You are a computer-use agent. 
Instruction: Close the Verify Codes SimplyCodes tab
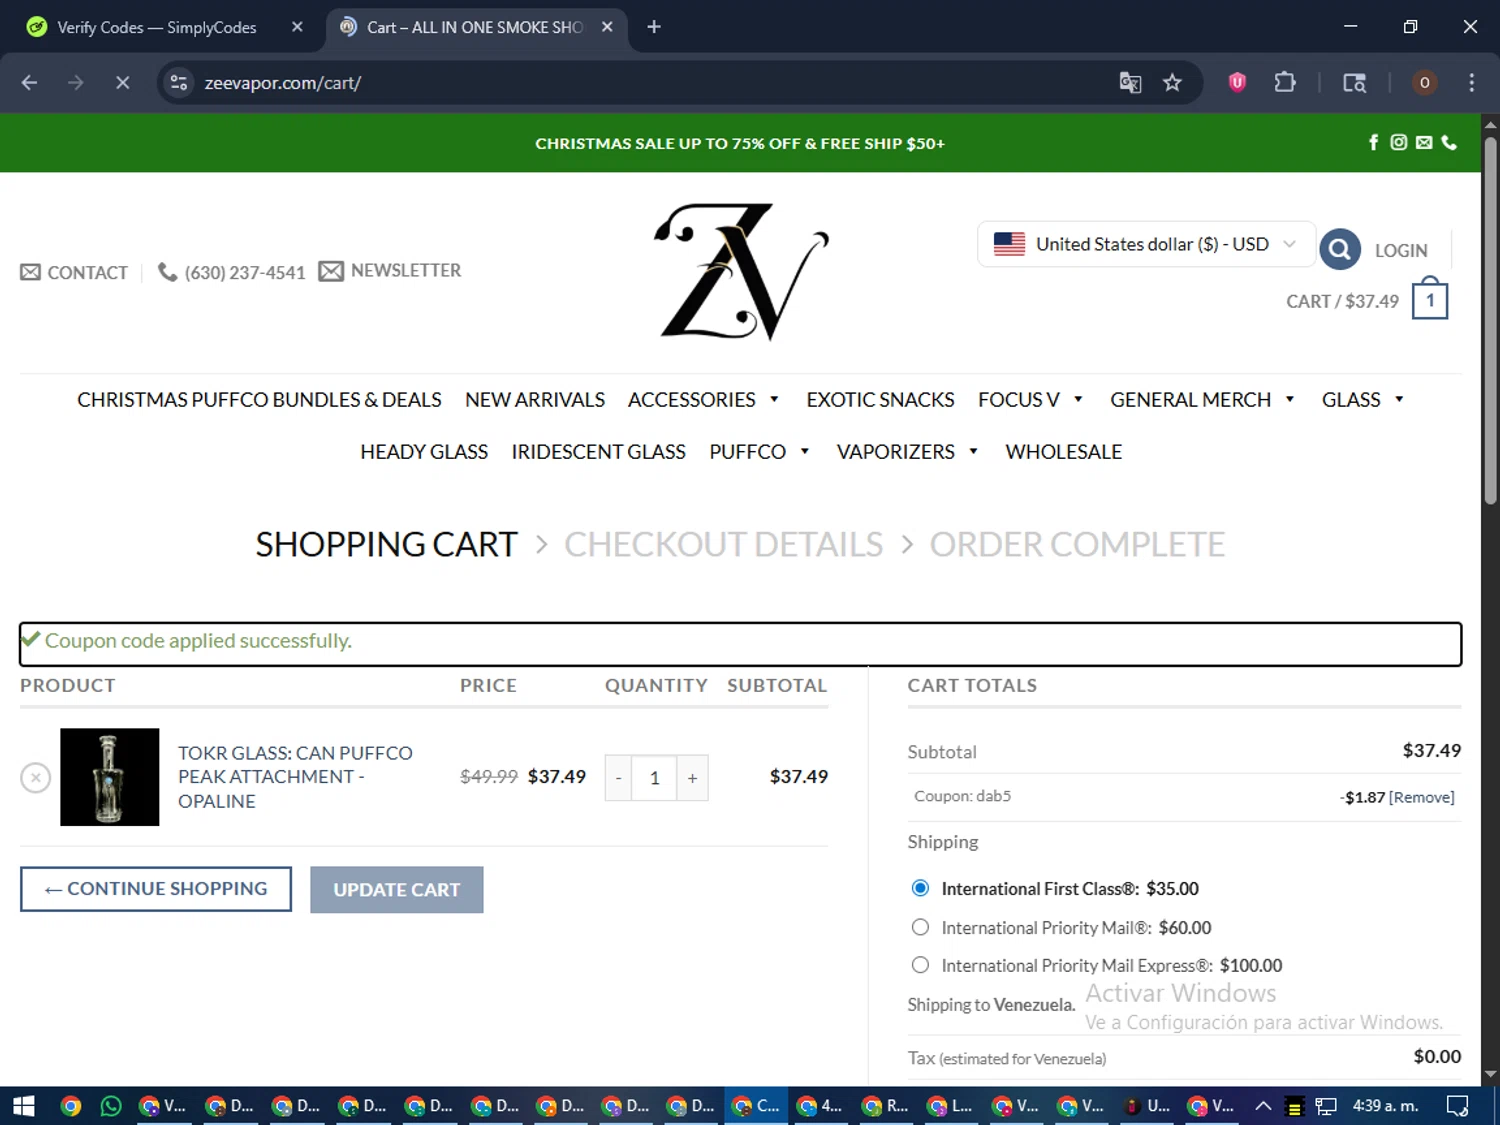click(297, 27)
